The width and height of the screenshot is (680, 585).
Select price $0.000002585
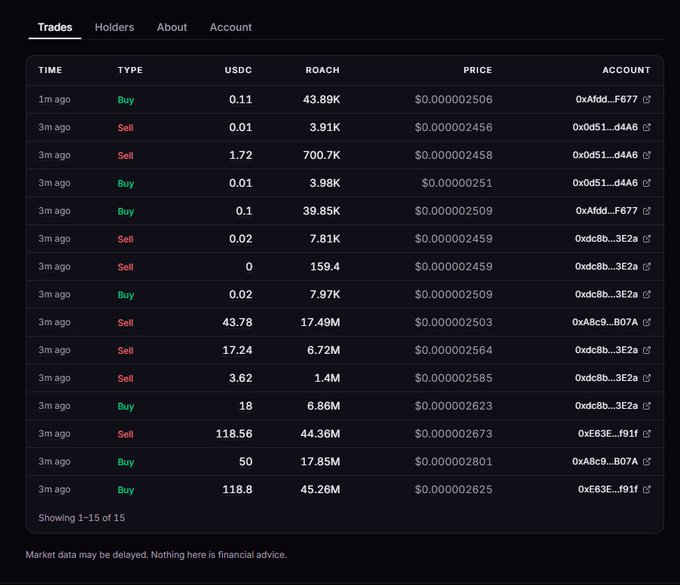[x=454, y=378]
